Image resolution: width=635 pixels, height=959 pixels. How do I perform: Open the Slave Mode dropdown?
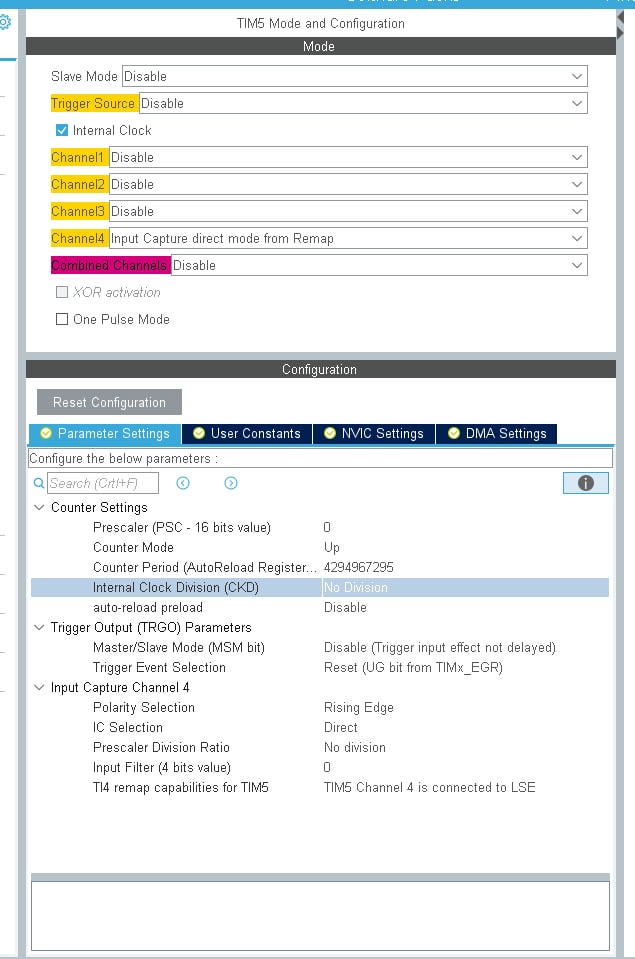(x=355, y=76)
